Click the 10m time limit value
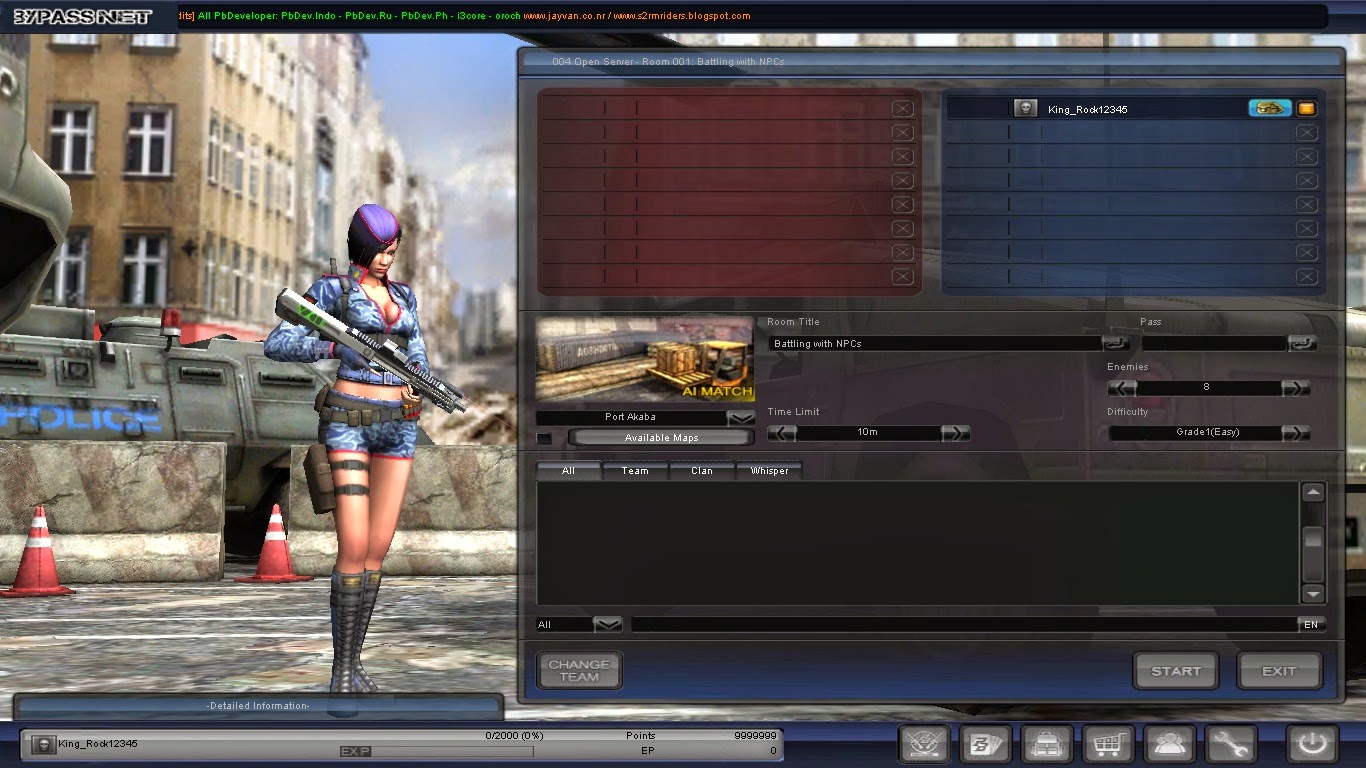Viewport: 1366px width, 768px height. pyautogui.click(x=867, y=433)
